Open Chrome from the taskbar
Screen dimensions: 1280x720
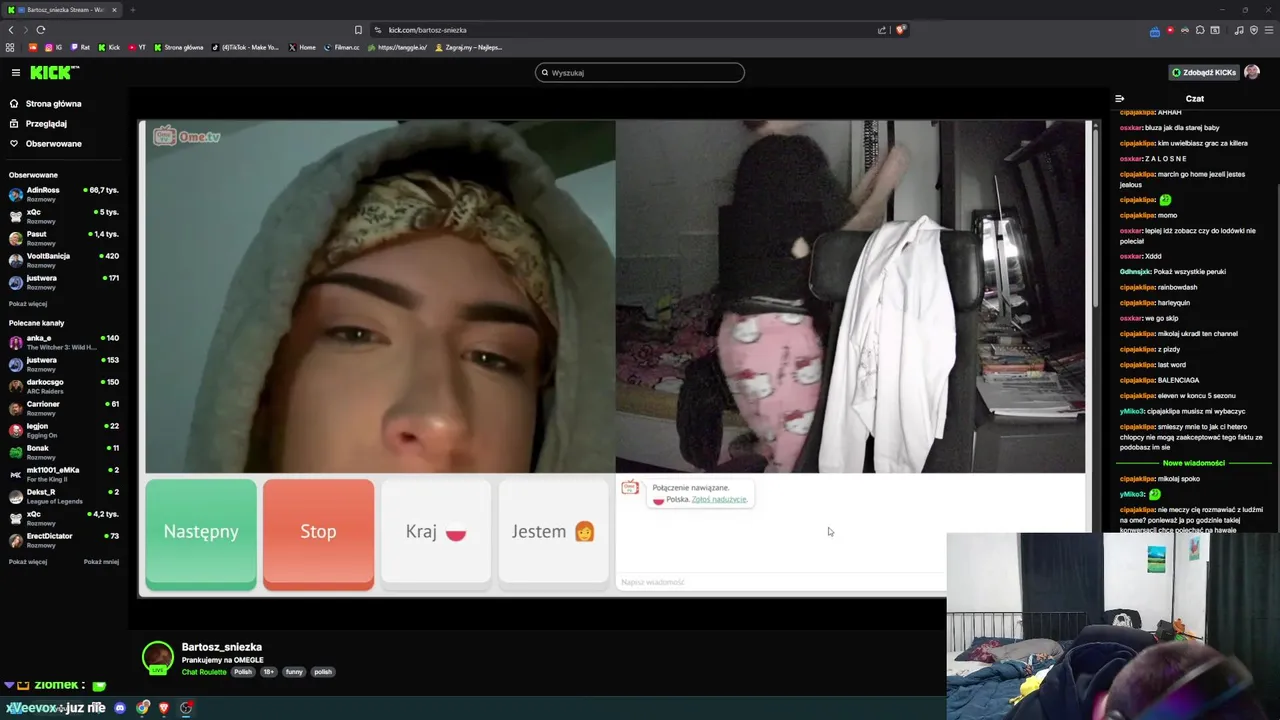(143, 708)
